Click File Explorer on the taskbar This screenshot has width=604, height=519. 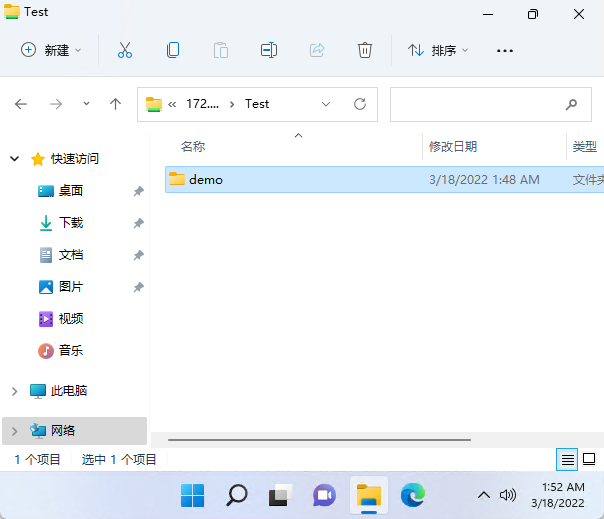[x=369, y=495]
